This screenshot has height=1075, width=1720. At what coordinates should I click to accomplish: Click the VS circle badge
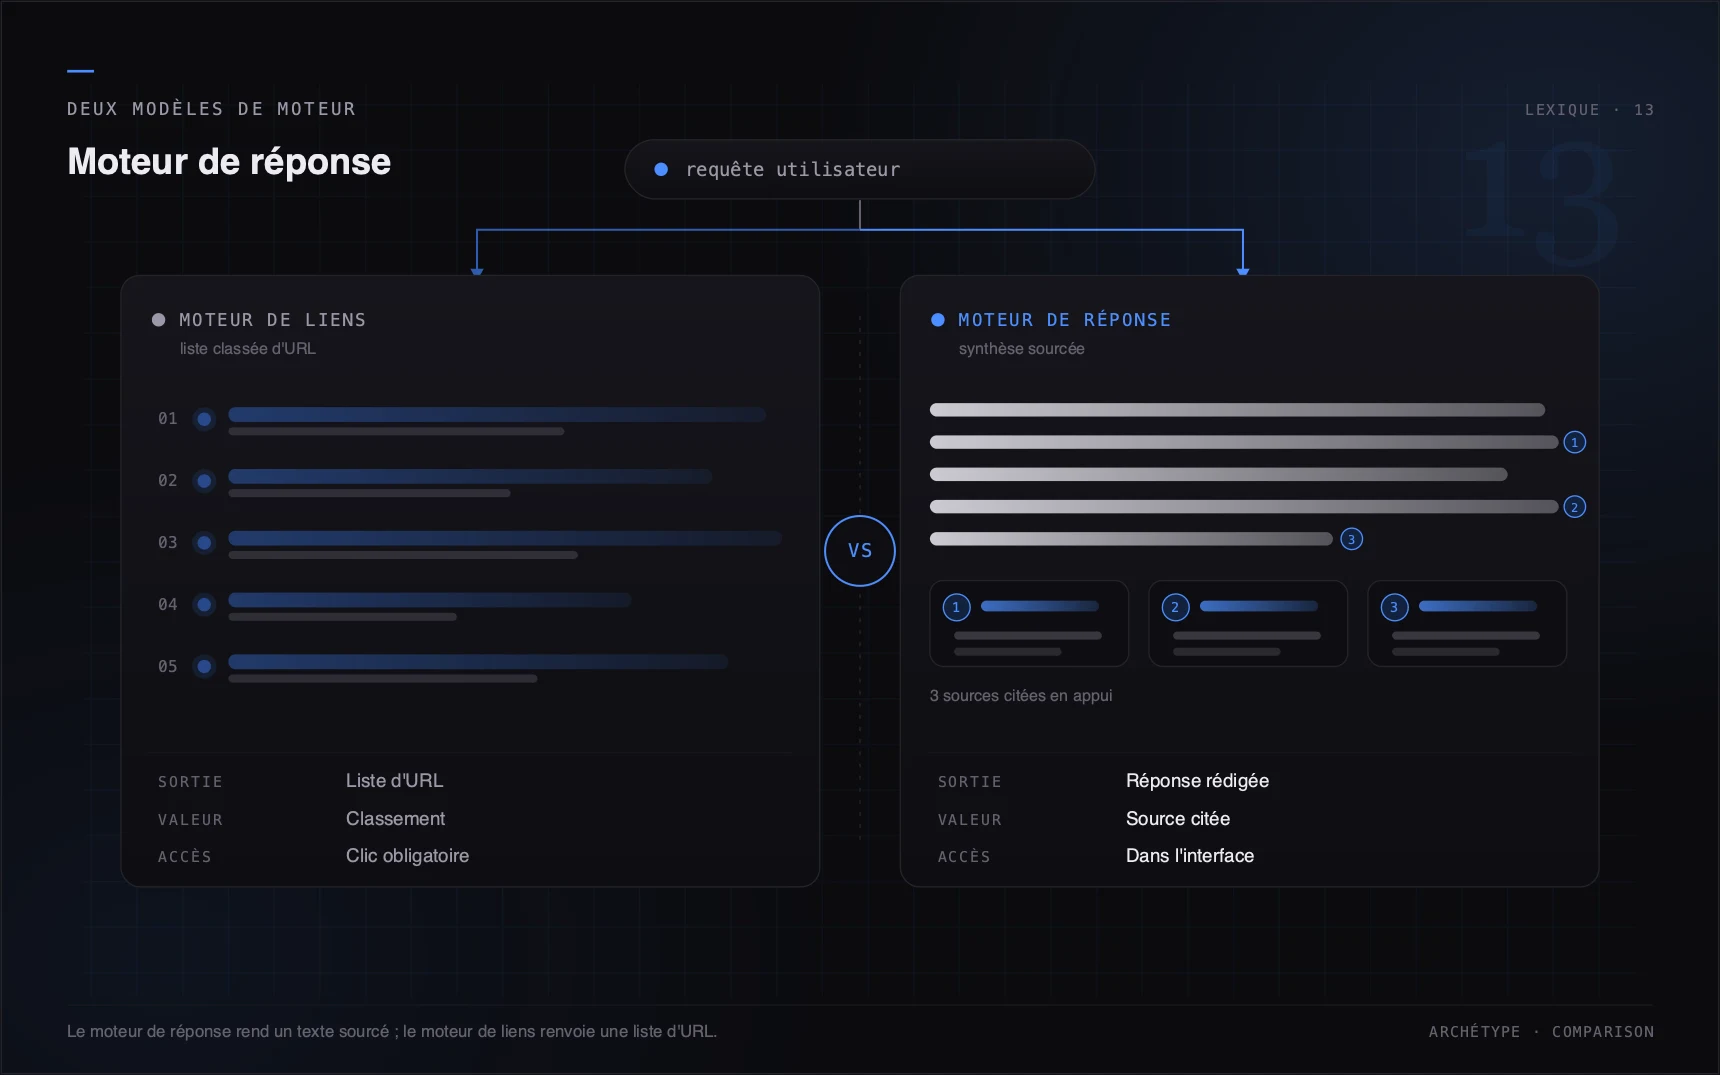[x=860, y=551]
